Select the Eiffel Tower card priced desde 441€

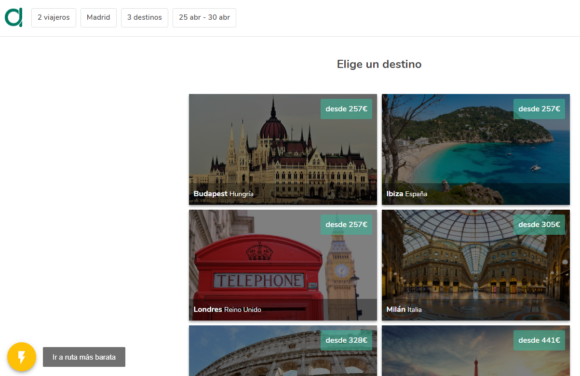(x=476, y=351)
